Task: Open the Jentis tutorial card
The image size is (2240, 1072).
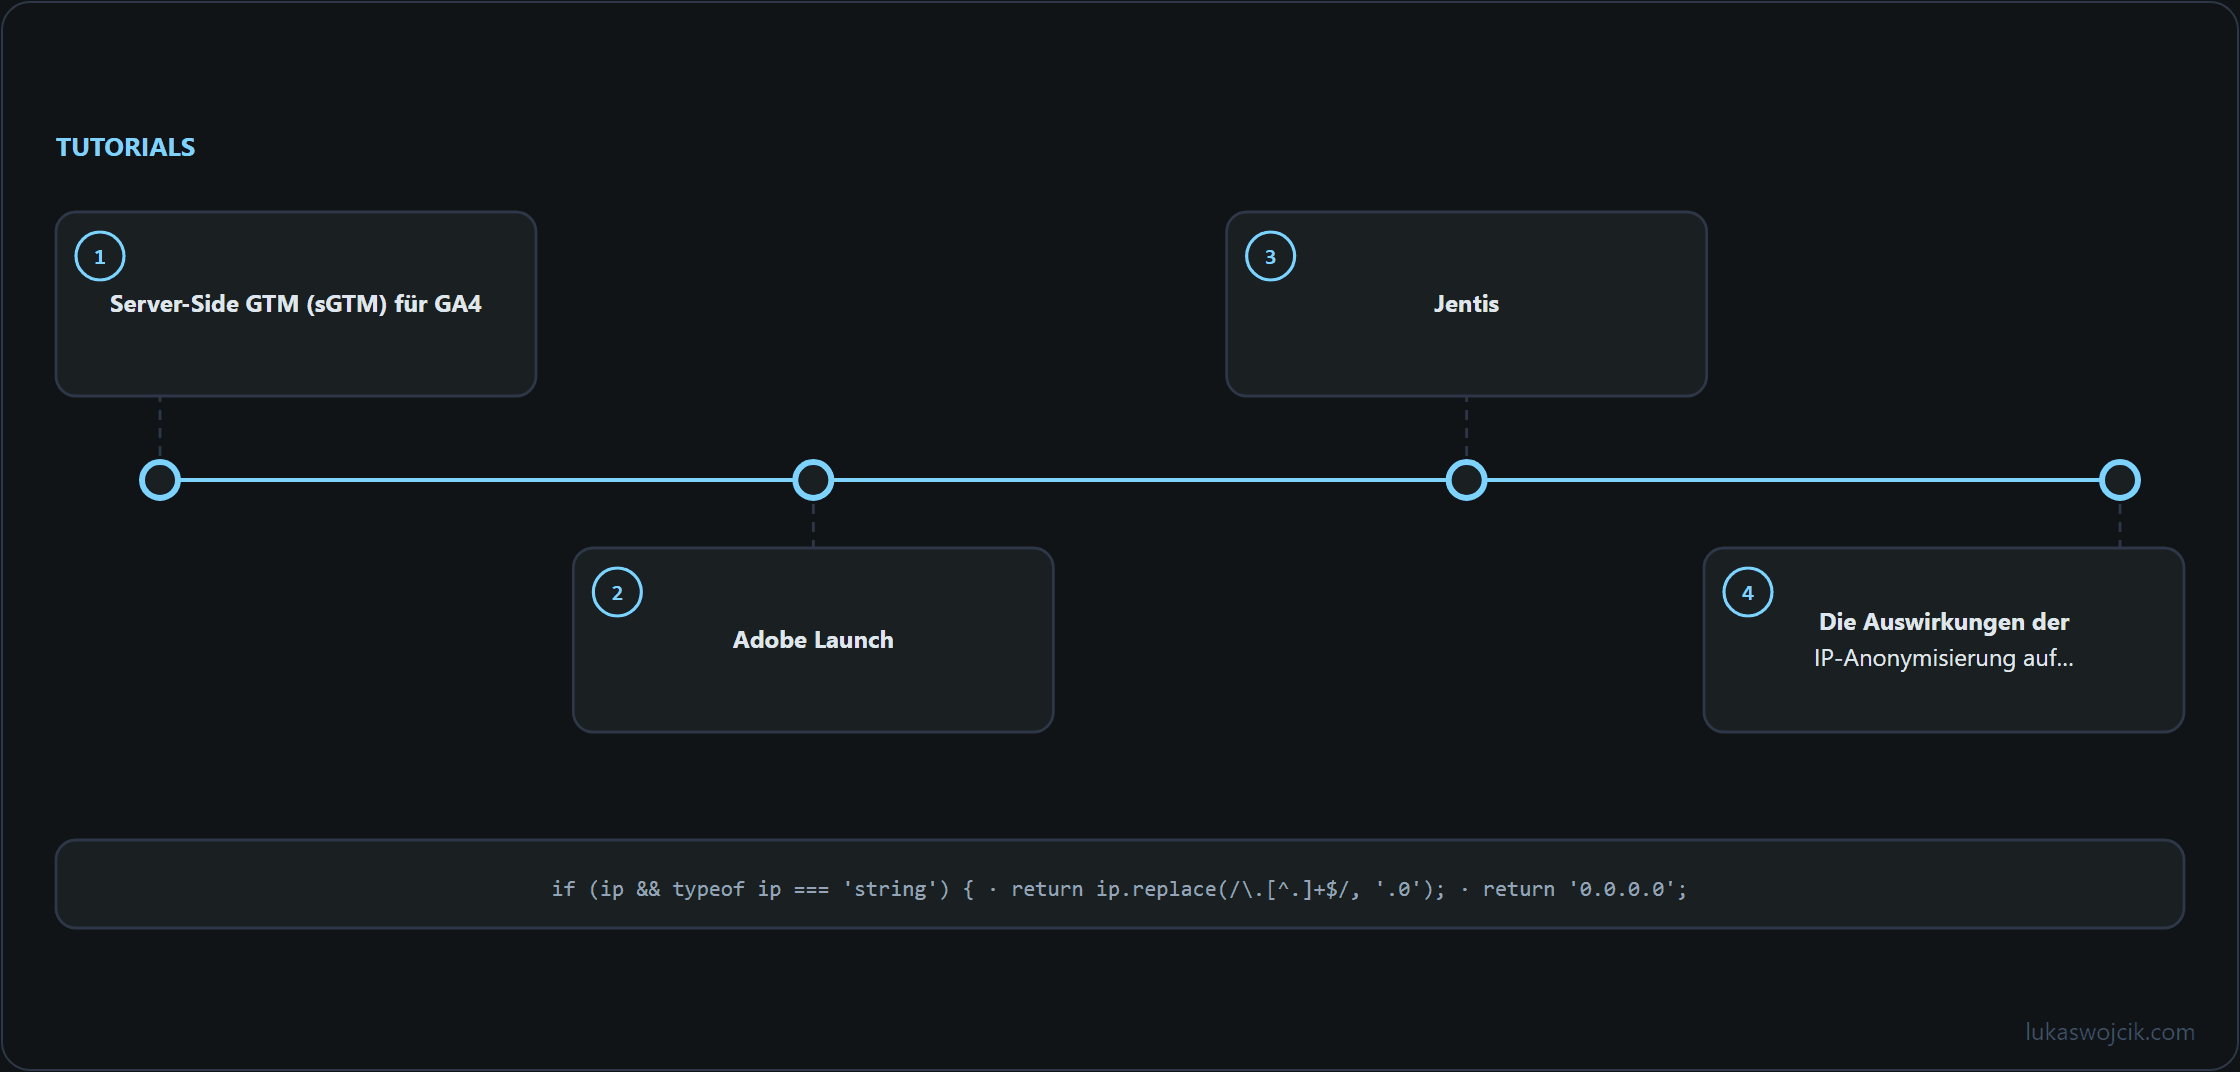Action: pyautogui.click(x=1466, y=304)
